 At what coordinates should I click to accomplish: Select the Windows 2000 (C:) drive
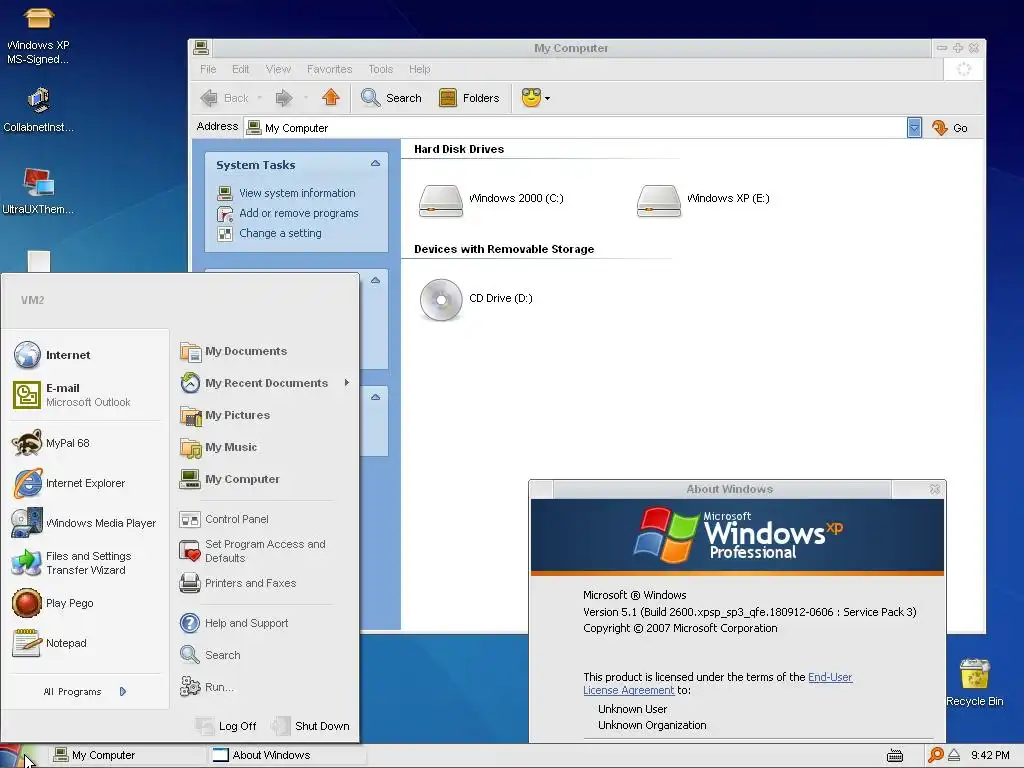tap(491, 199)
